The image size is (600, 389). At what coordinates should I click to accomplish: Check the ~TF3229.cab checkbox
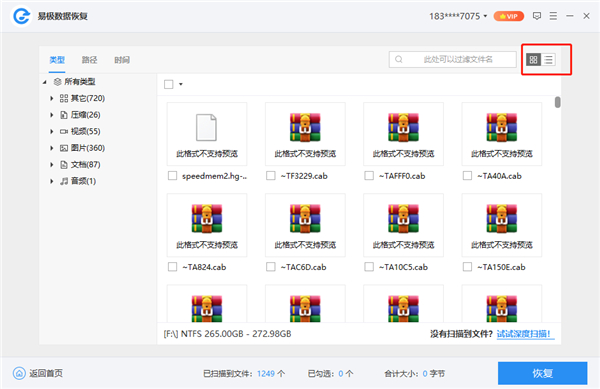point(271,176)
